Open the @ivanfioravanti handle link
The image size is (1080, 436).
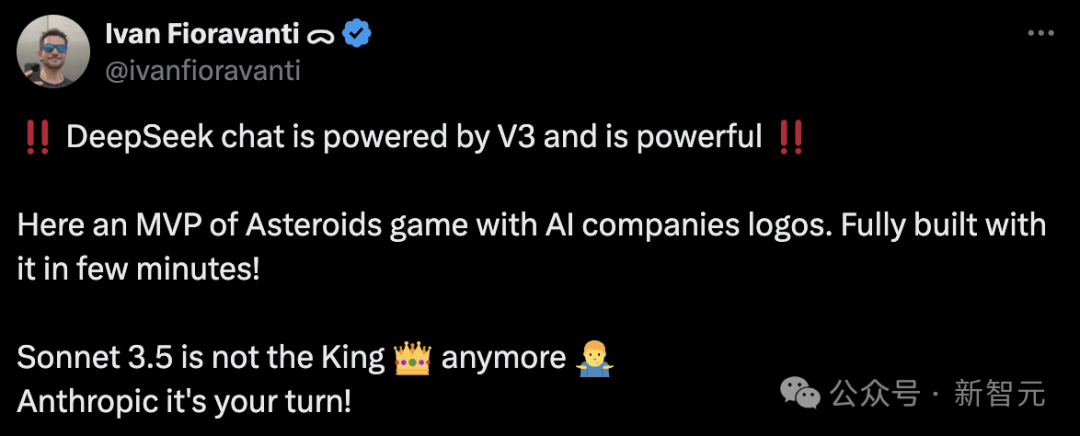tap(202, 70)
